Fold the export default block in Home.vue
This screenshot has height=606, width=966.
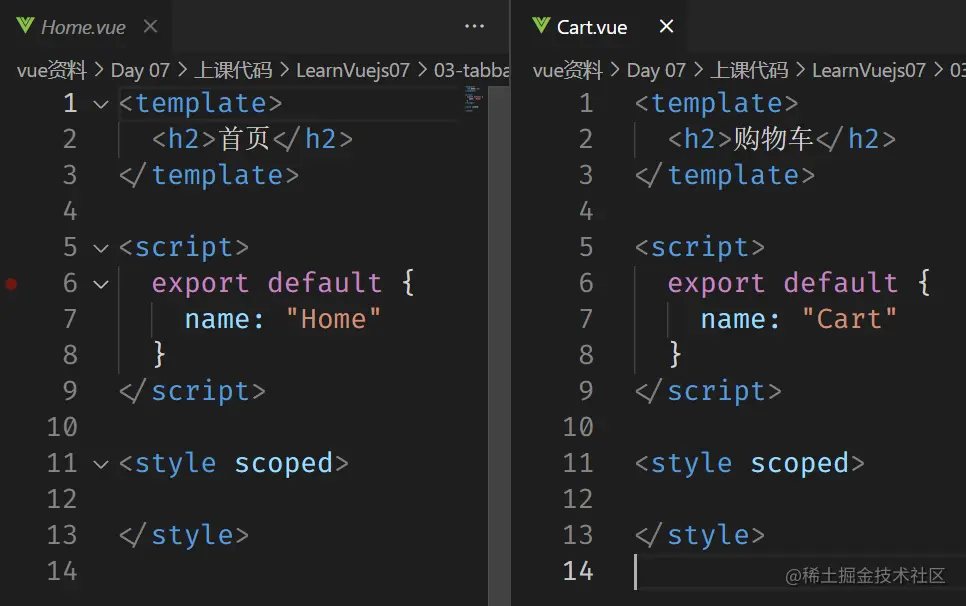(100, 283)
